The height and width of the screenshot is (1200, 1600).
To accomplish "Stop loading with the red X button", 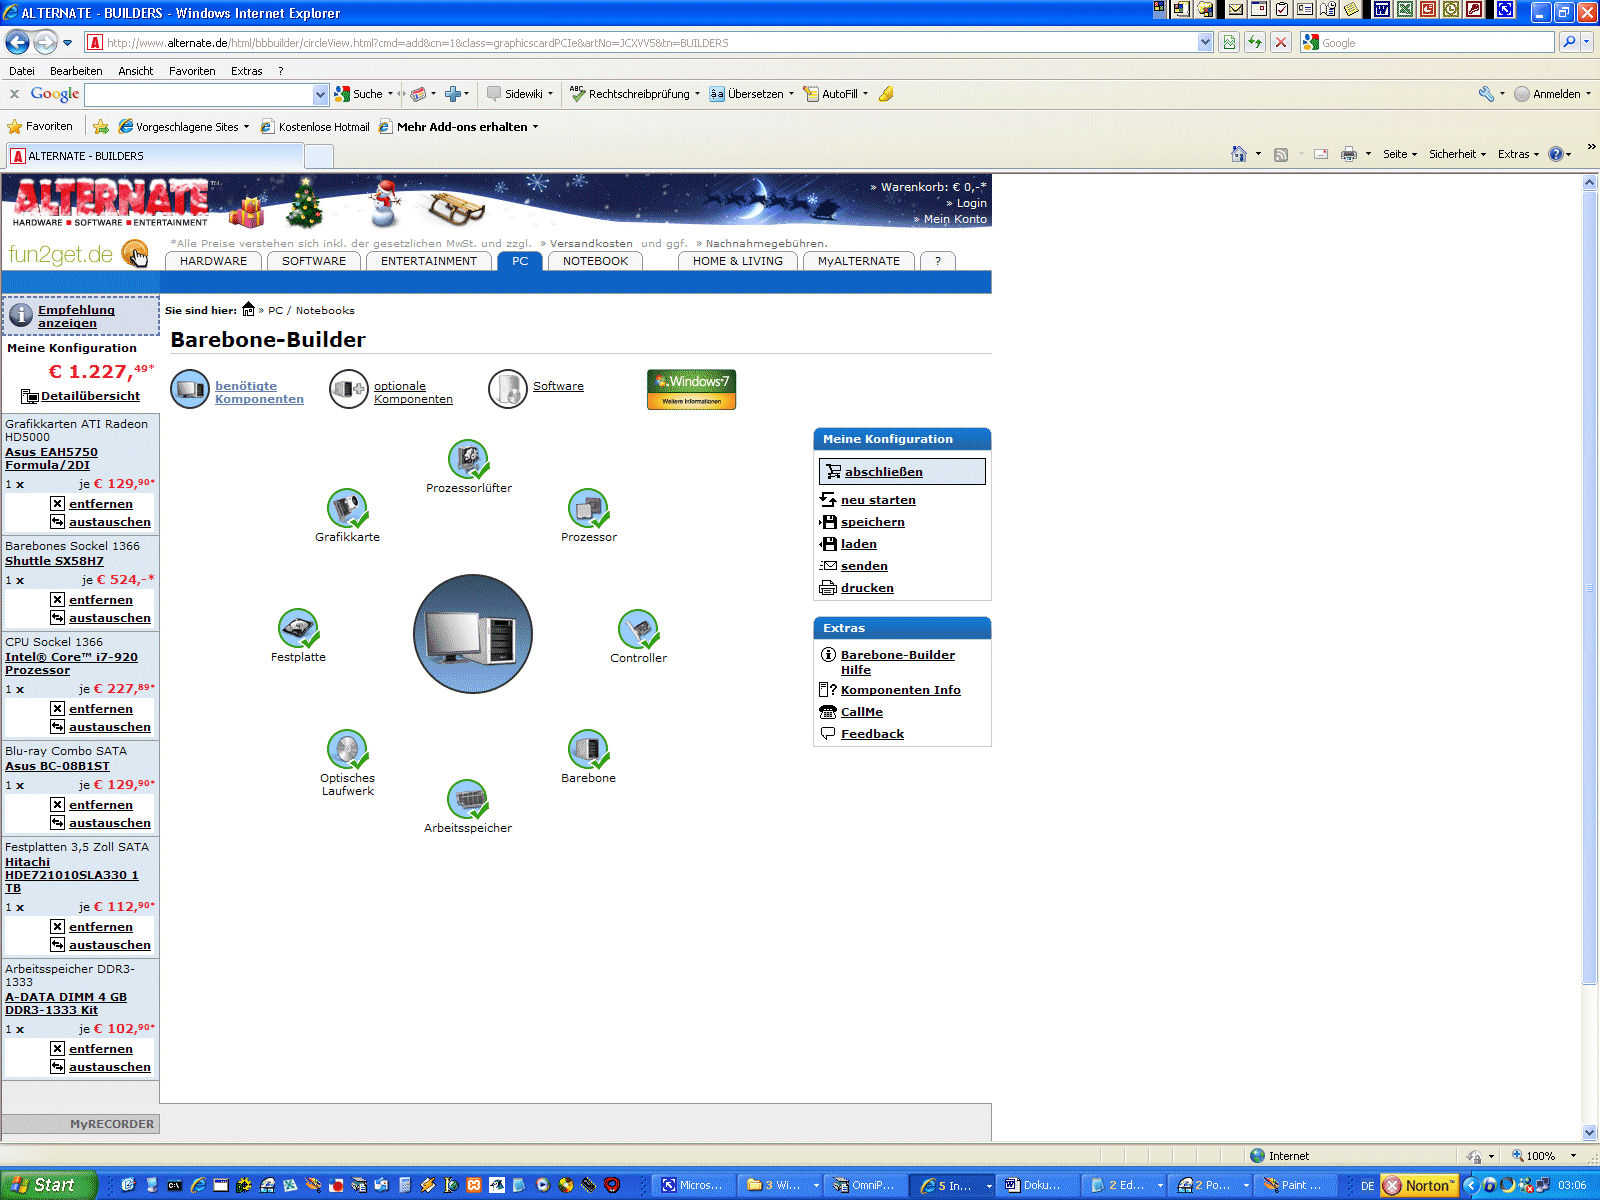I will (x=1280, y=42).
